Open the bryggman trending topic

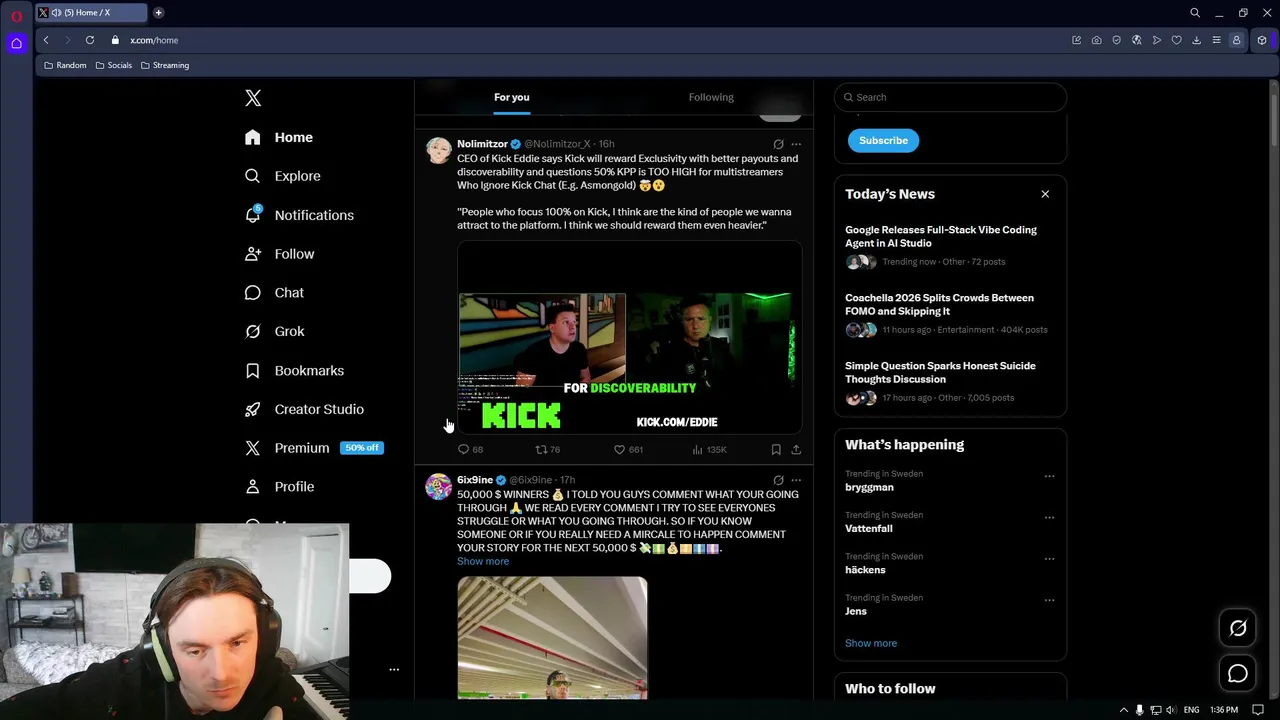(869, 487)
